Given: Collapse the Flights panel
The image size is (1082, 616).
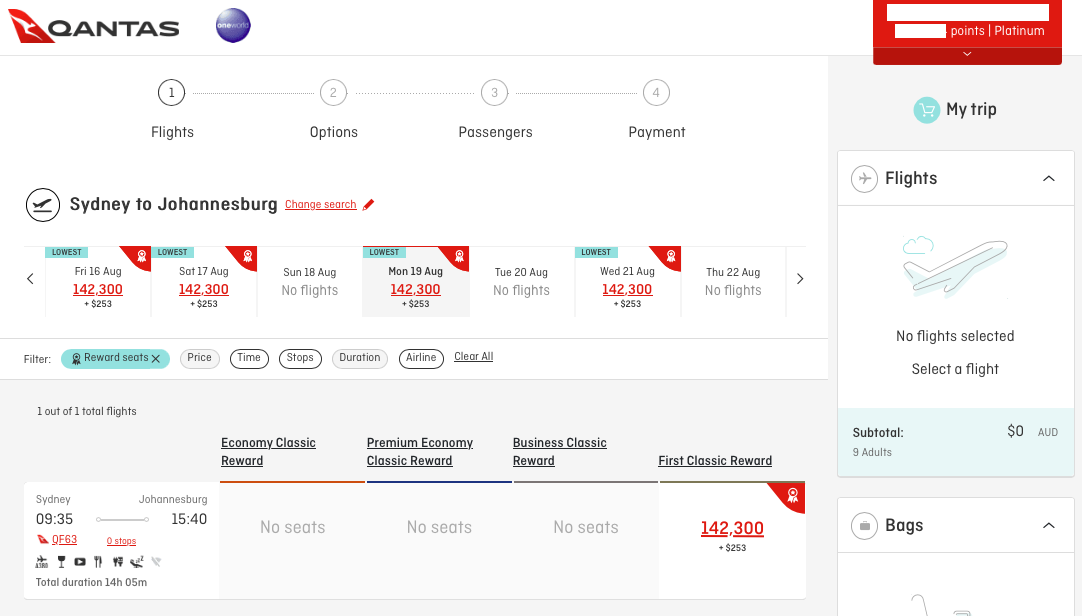Looking at the screenshot, I should coord(1048,178).
